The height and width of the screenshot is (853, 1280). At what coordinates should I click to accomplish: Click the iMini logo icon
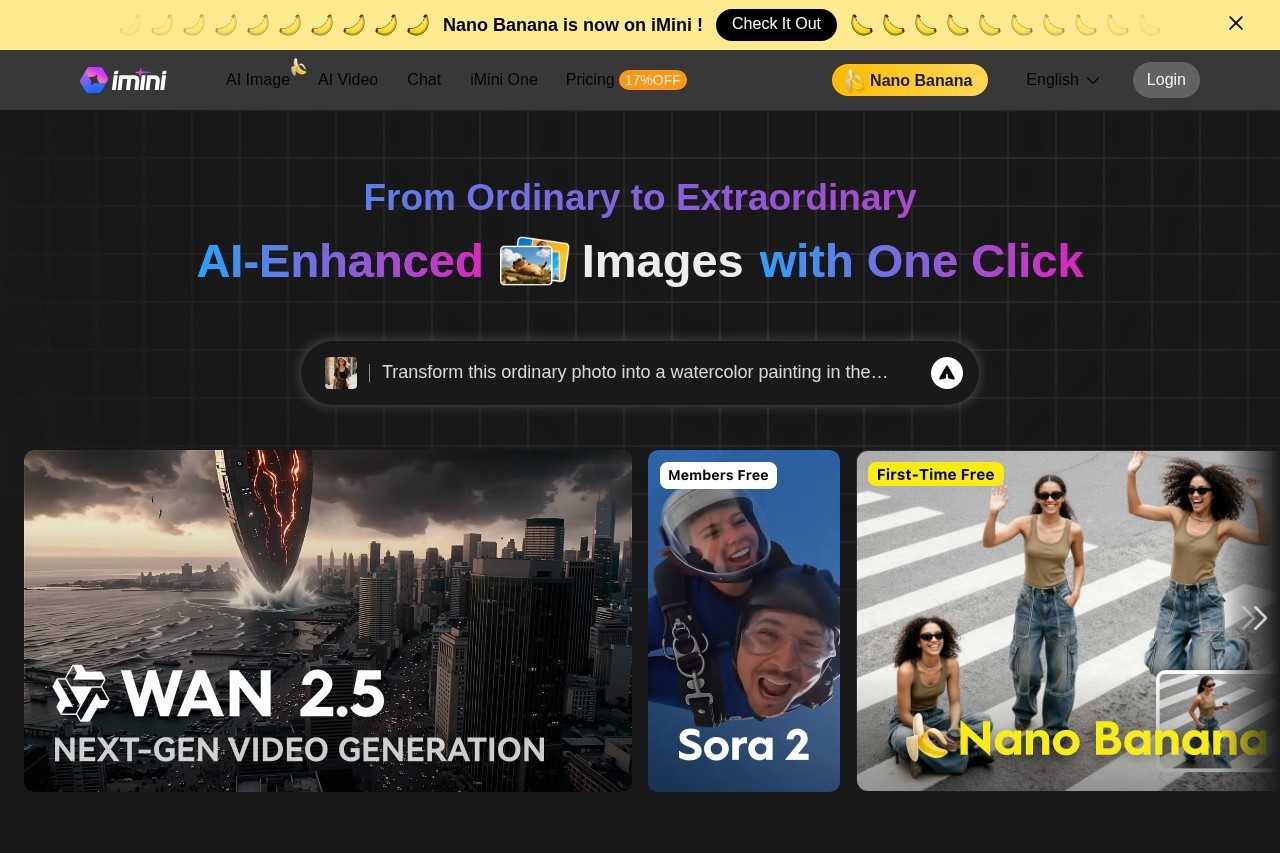point(94,80)
